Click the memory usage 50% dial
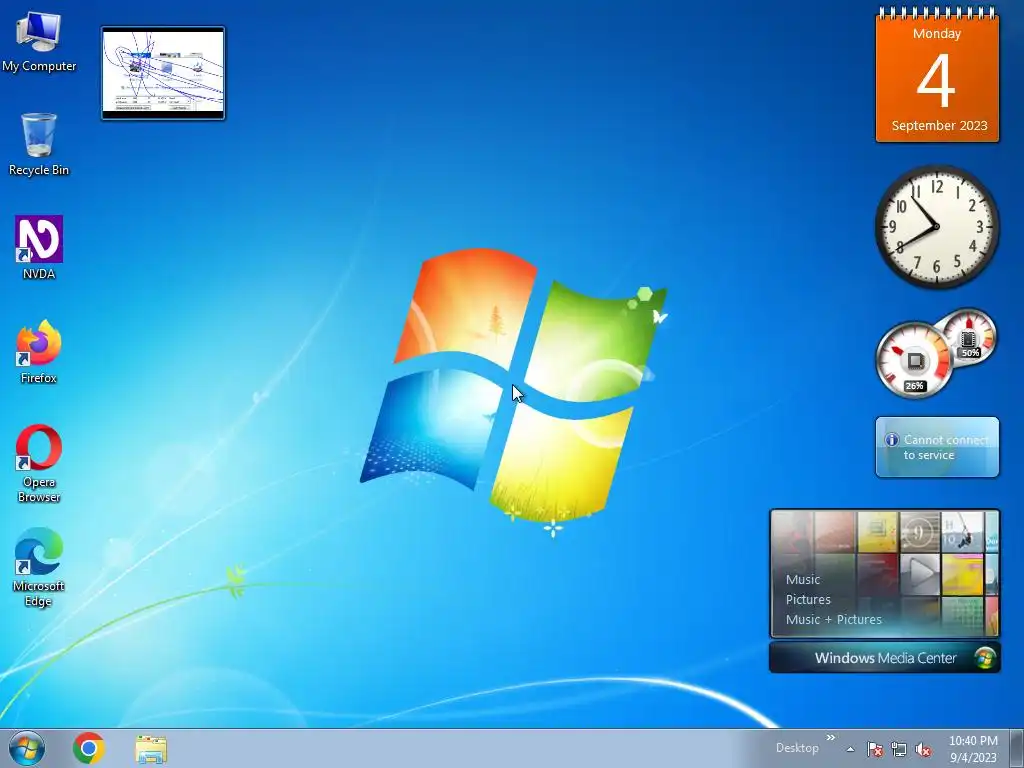Viewport: 1024px width, 768px height. (x=969, y=338)
